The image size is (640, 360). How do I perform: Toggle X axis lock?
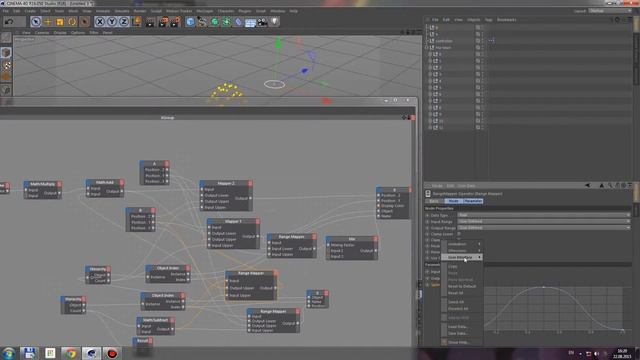click(x=100, y=22)
